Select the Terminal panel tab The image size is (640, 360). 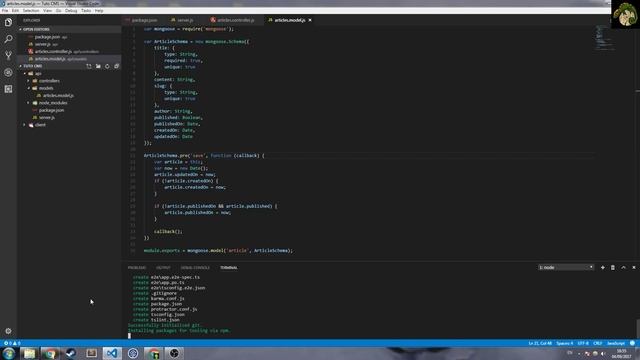click(x=229, y=268)
